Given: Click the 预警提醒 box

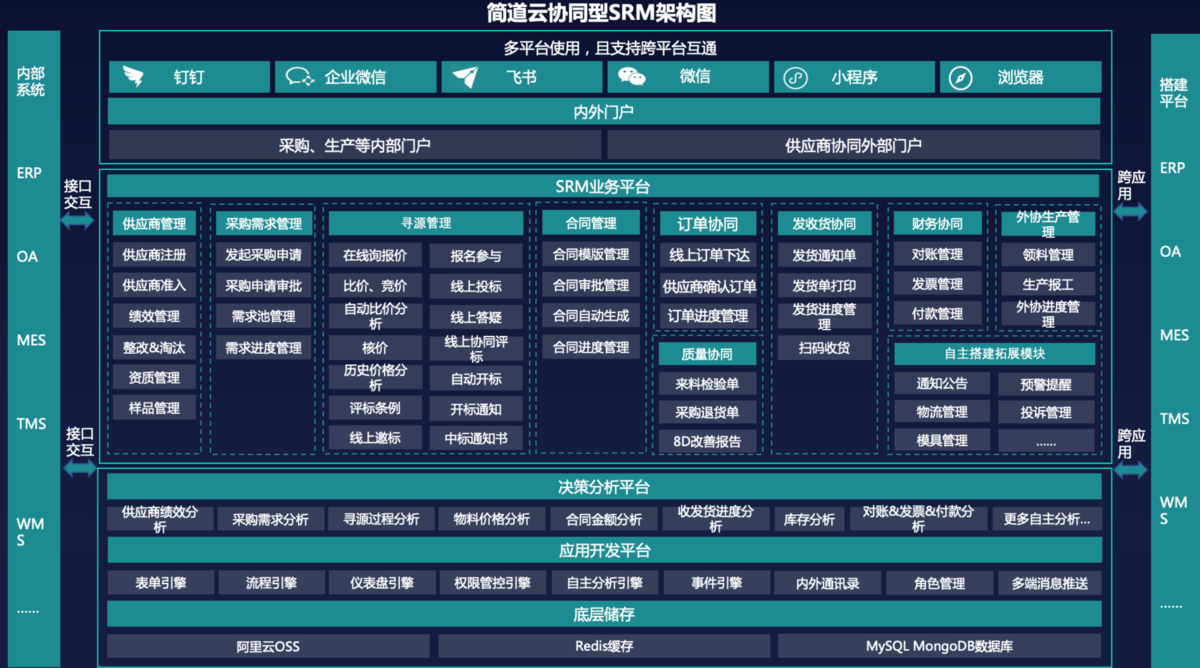Looking at the screenshot, I should [1046, 384].
